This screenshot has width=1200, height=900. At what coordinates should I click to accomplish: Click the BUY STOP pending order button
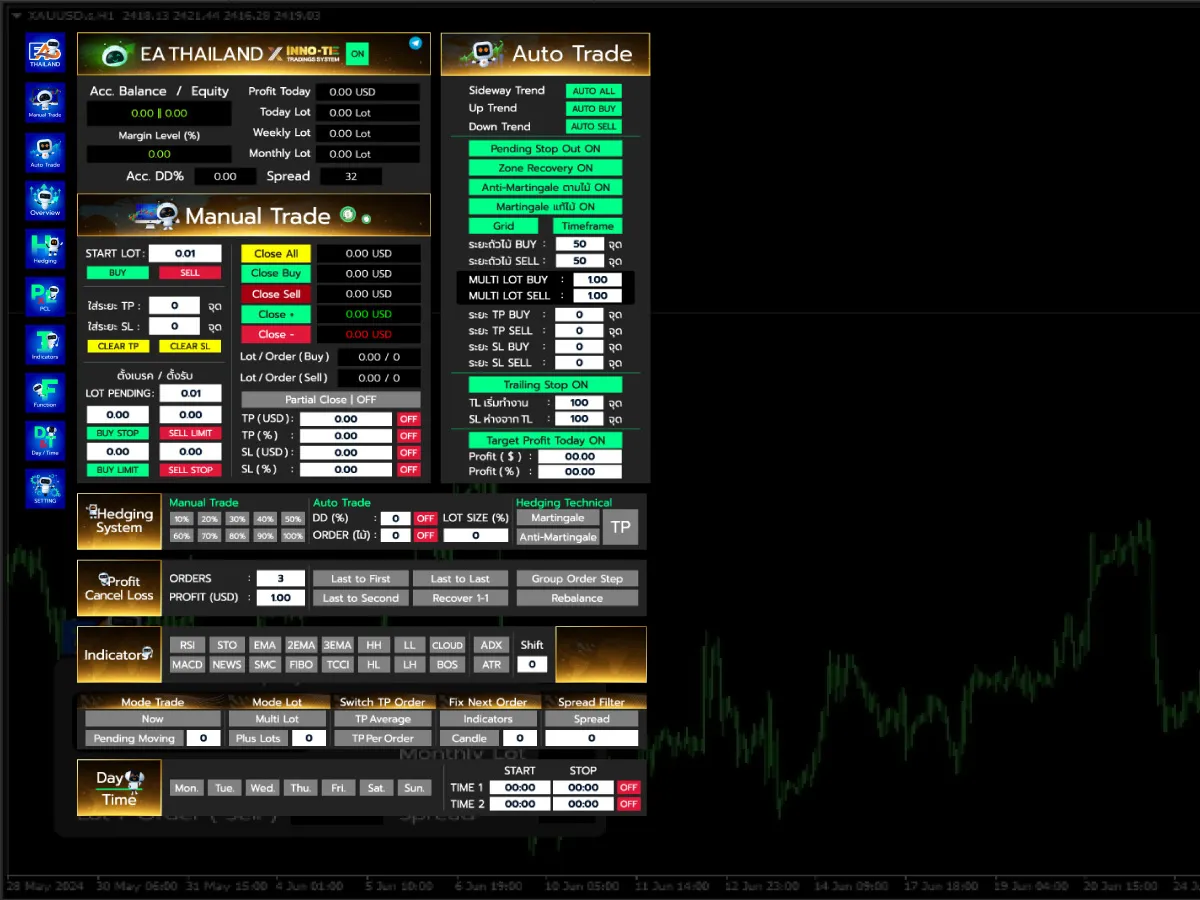coord(117,434)
